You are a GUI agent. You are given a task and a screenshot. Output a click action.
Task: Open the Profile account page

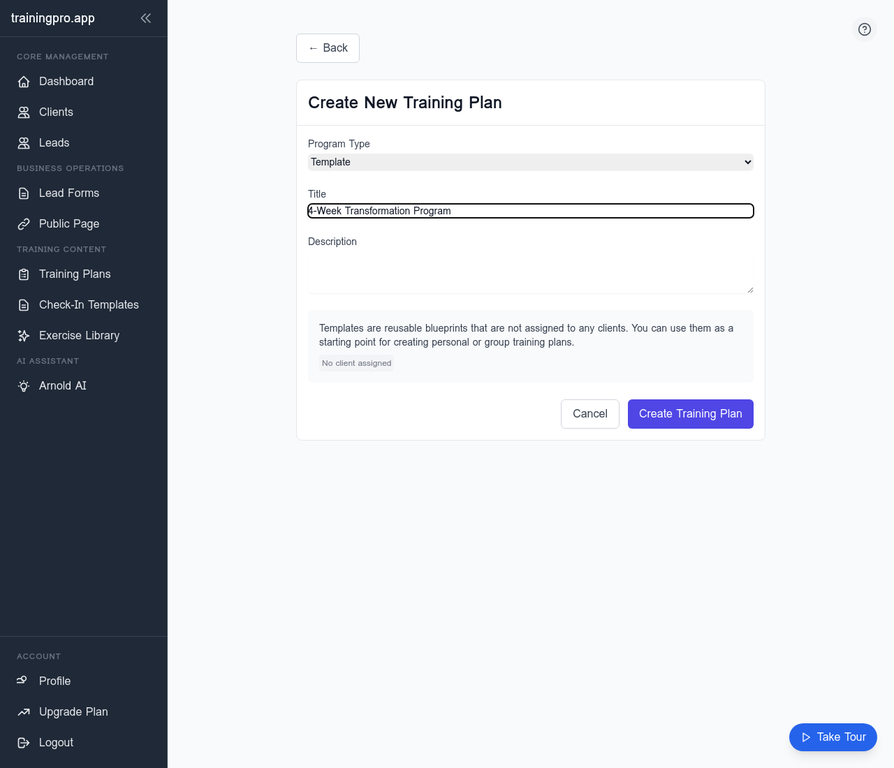click(x=54, y=681)
